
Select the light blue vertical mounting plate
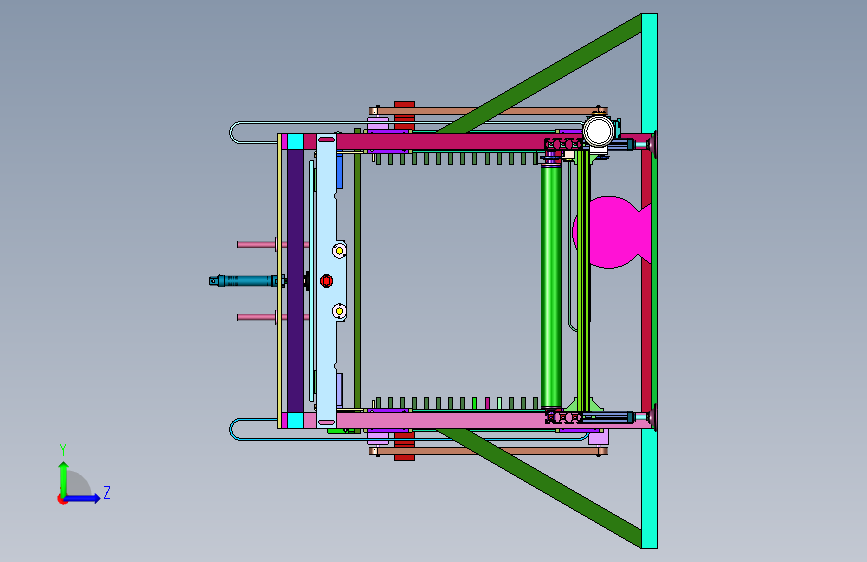(326, 280)
